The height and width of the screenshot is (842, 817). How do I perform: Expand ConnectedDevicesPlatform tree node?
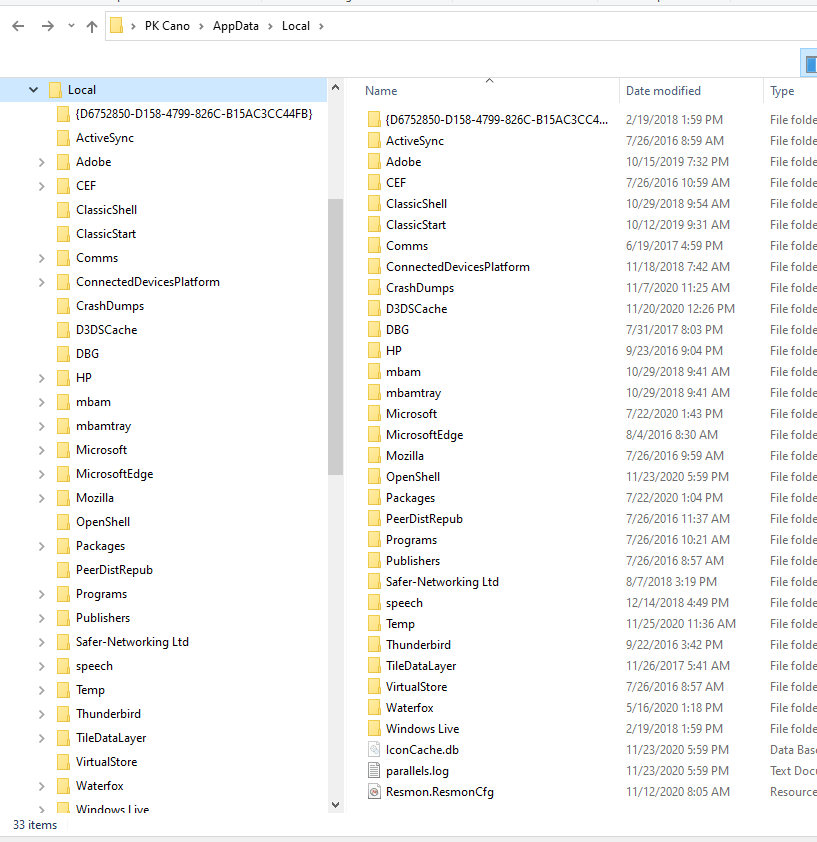click(x=41, y=282)
